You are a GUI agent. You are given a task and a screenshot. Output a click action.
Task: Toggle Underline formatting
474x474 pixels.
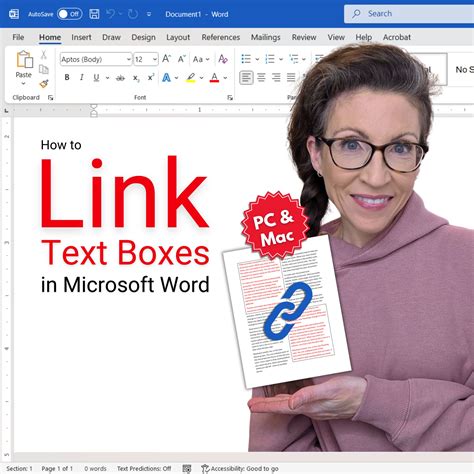tap(96, 78)
